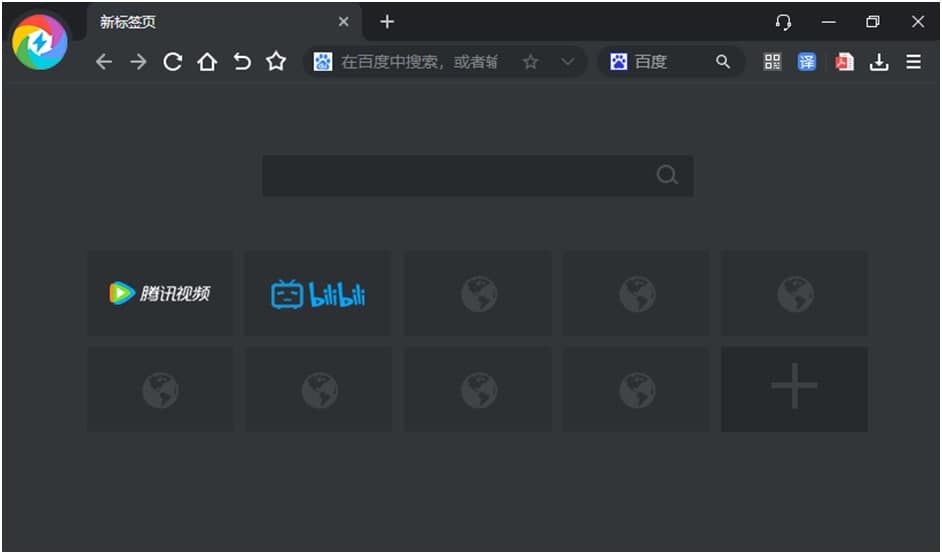Open the bilibili speed dial tile
Screen dimensions: 942x554
318,293
